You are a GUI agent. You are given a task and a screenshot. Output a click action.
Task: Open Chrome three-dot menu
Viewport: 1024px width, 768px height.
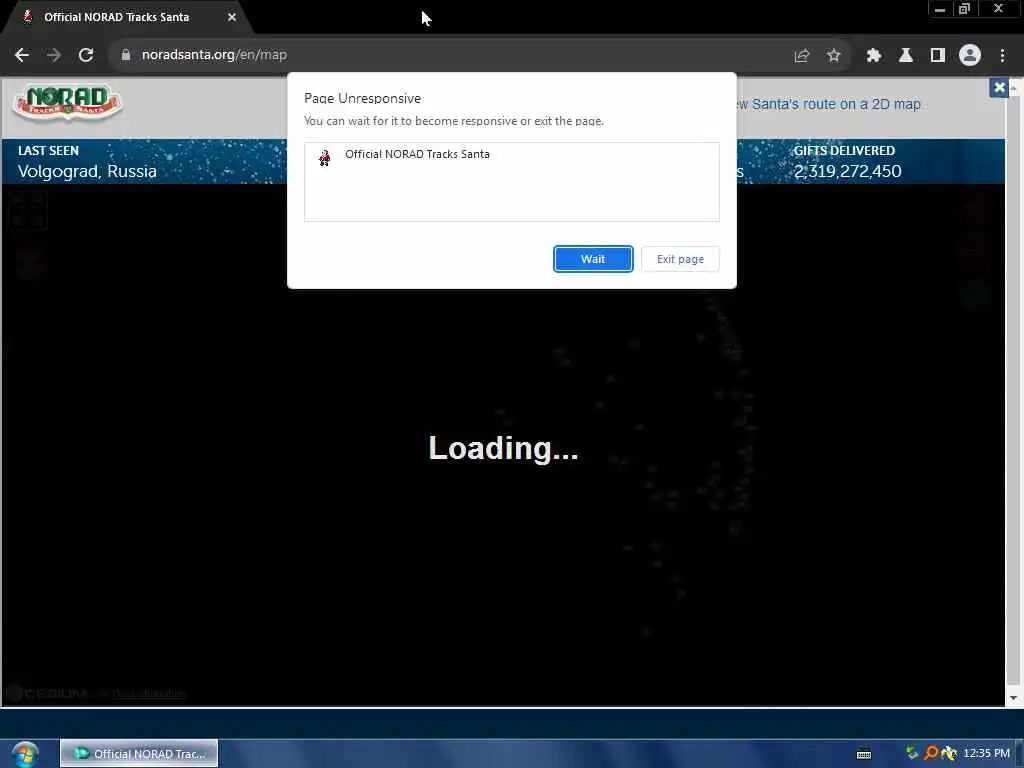click(x=1002, y=56)
